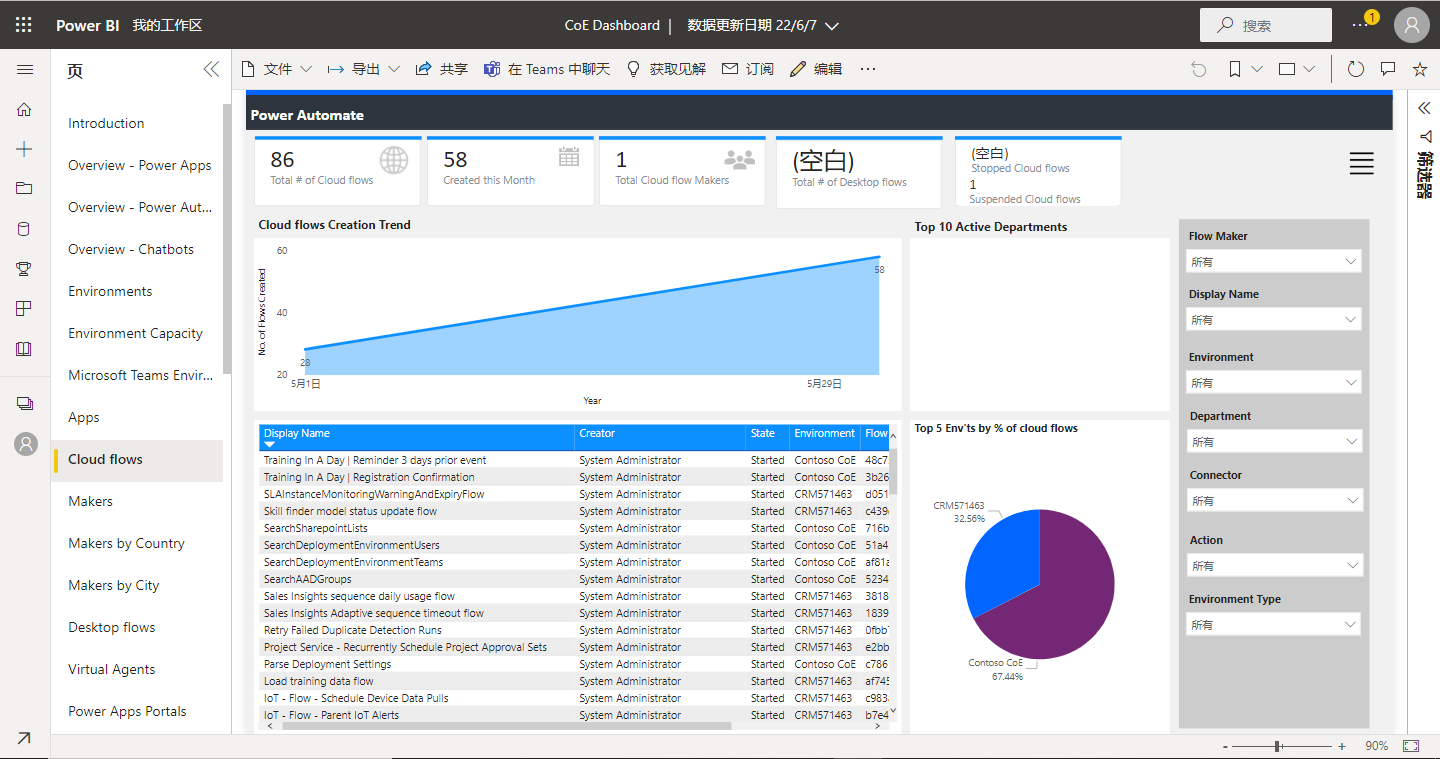Screen dimensions: 1440x759
Task: Open the comments icon
Action: [x=1388, y=69]
